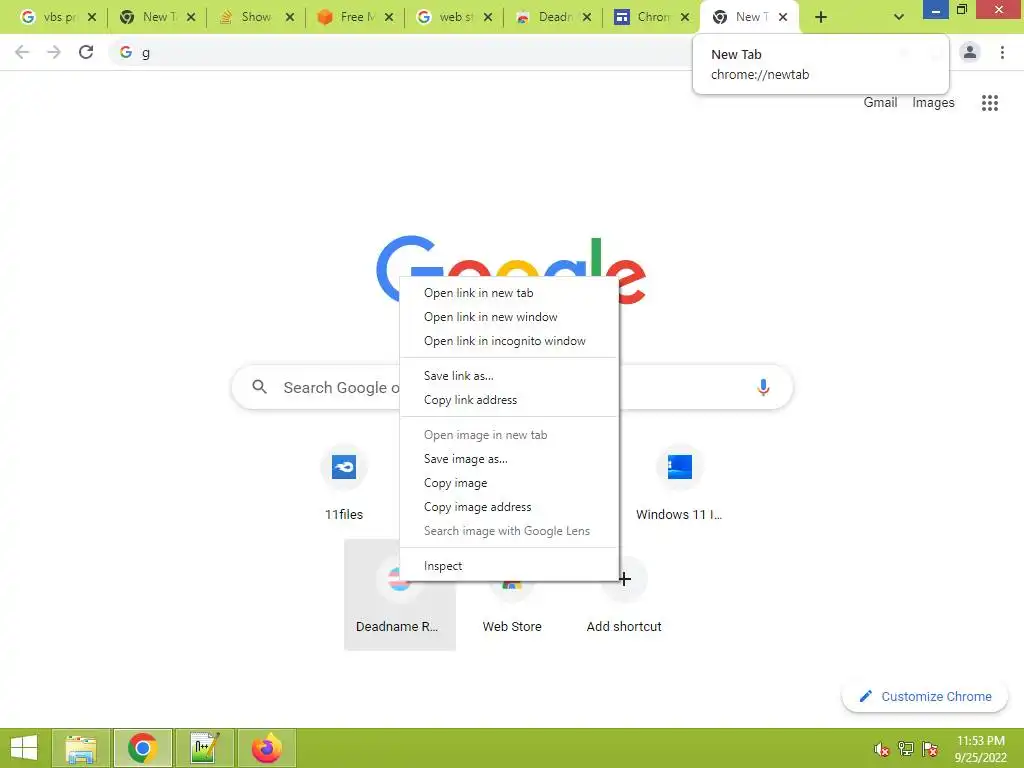Select 'Copy image' menu entry
The height and width of the screenshot is (768, 1024).
coord(509,483)
